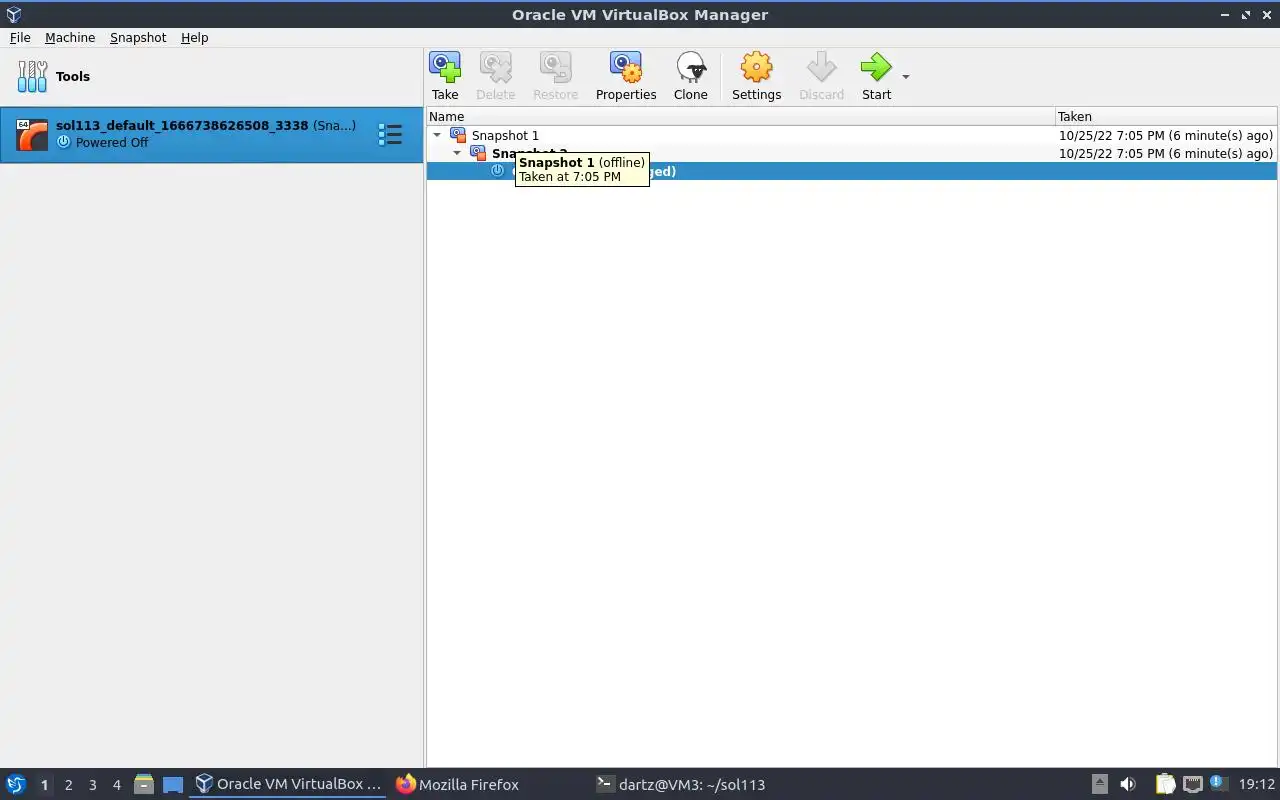Open the network tray icon
Viewport: 1280px width, 800px height.
pos(1192,784)
